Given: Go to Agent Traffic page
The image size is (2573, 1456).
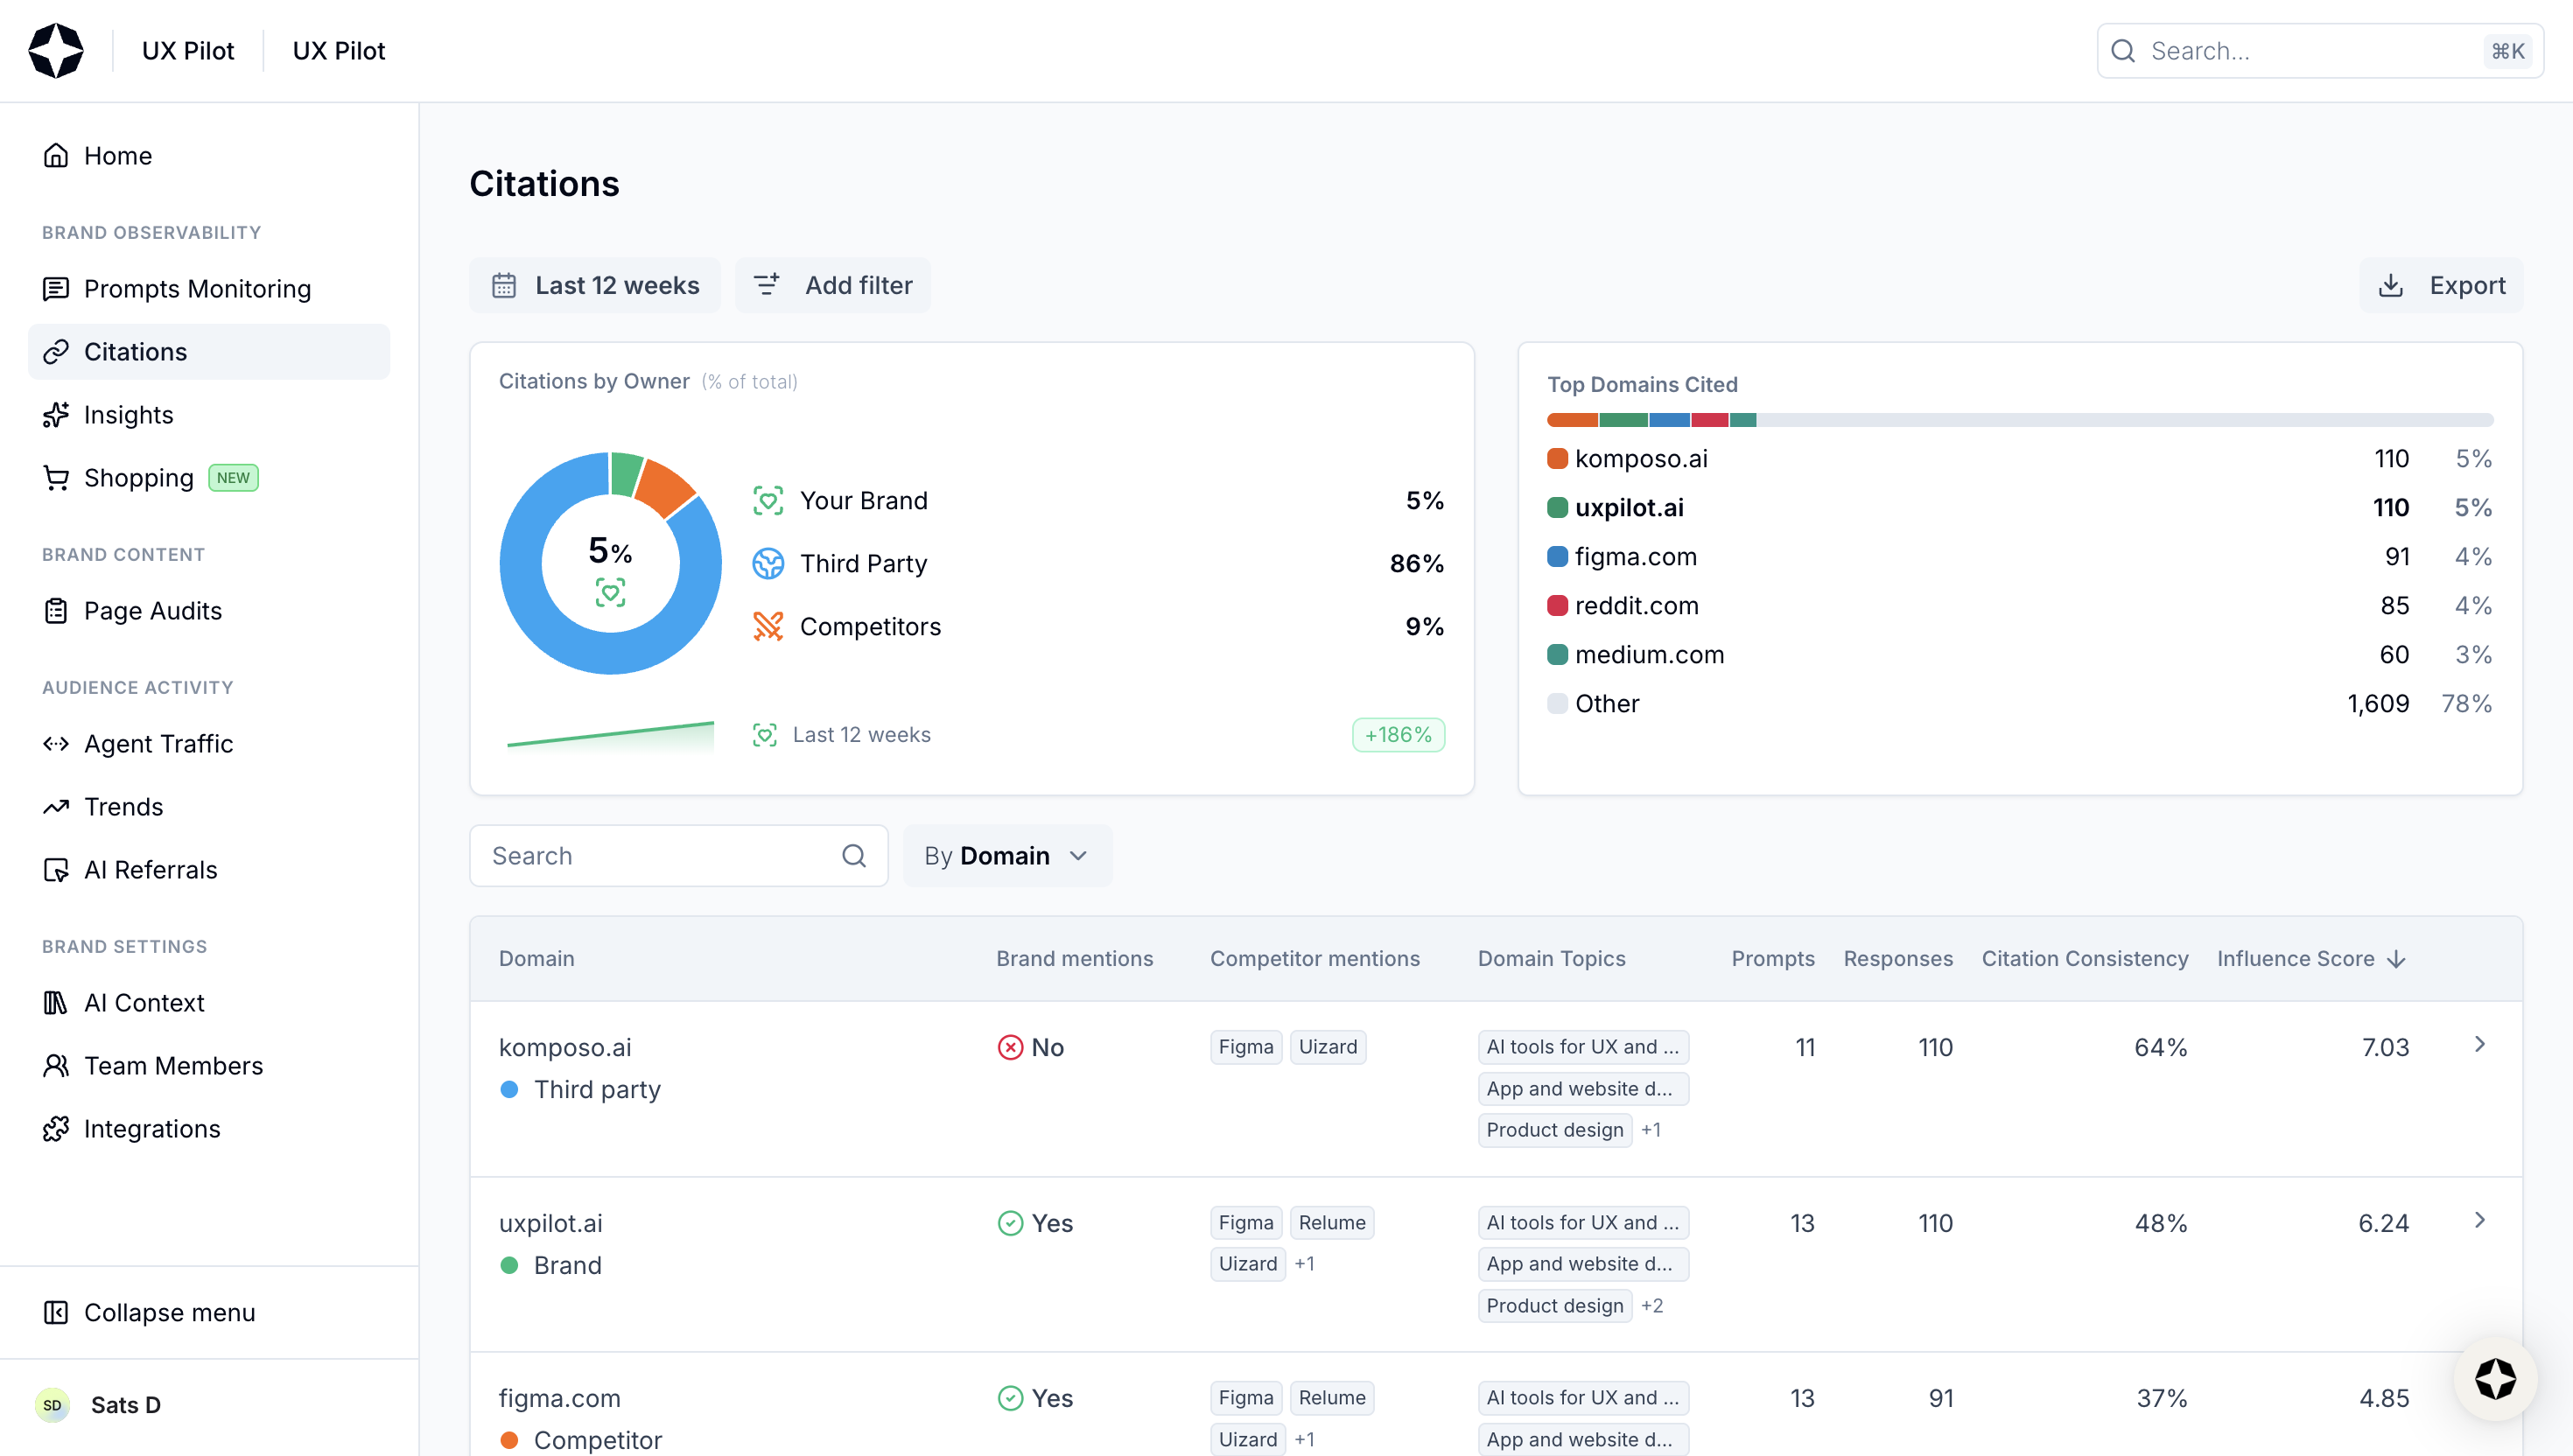Looking at the screenshot, I should [x=158, y=744].
